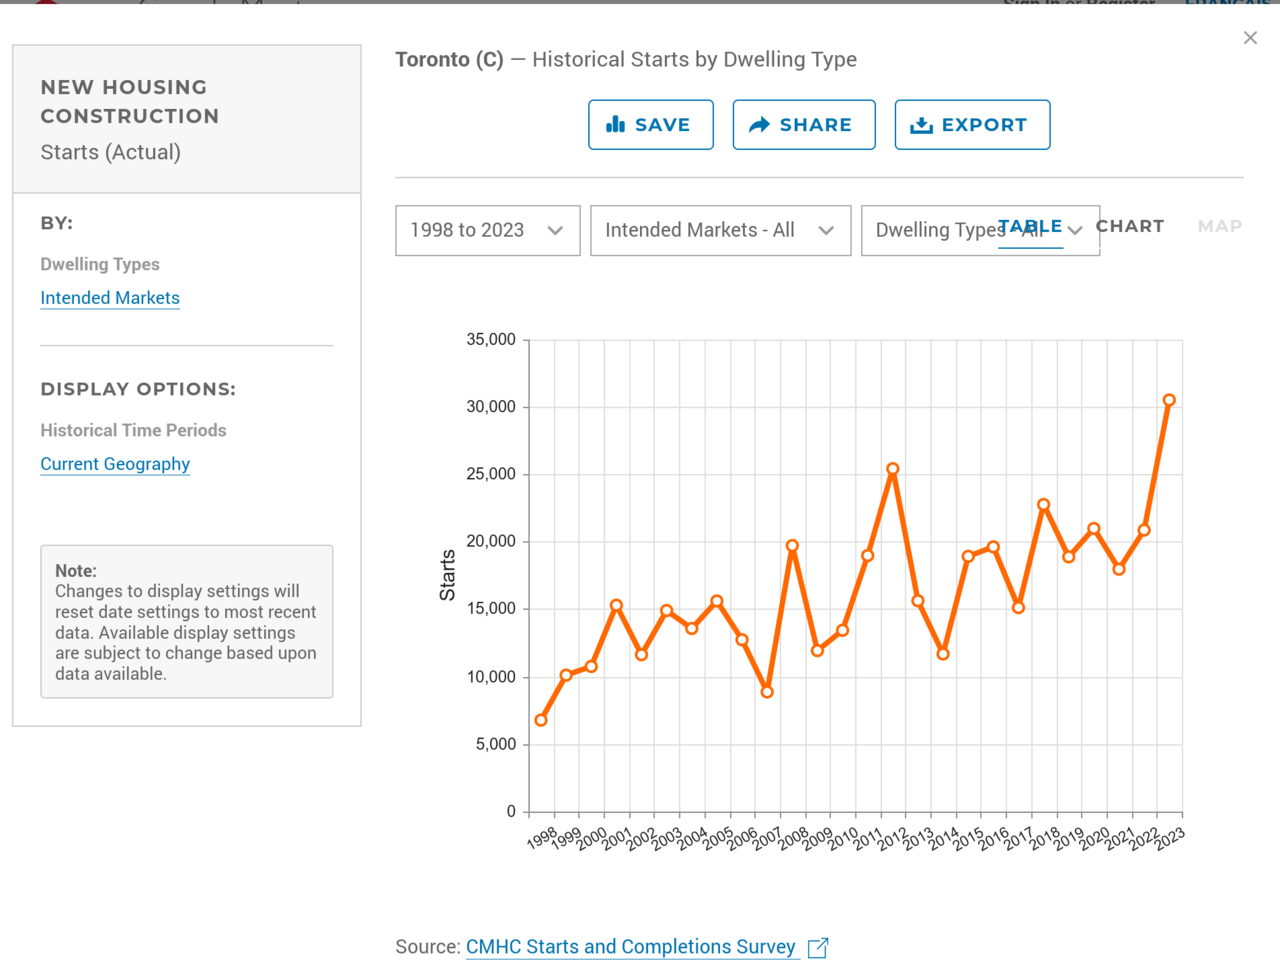
Task: Open the Current Geography link
Action: tap(115, 464)
